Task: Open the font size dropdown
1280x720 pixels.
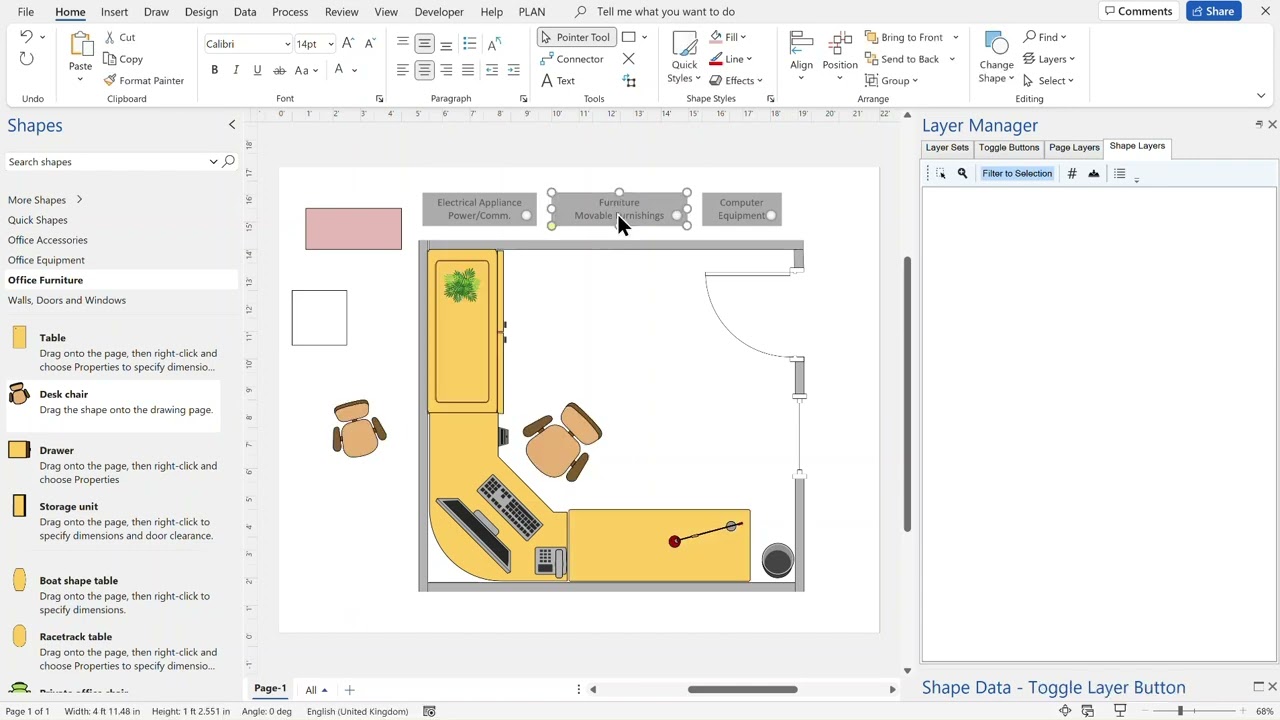Action: pos(330,44)
